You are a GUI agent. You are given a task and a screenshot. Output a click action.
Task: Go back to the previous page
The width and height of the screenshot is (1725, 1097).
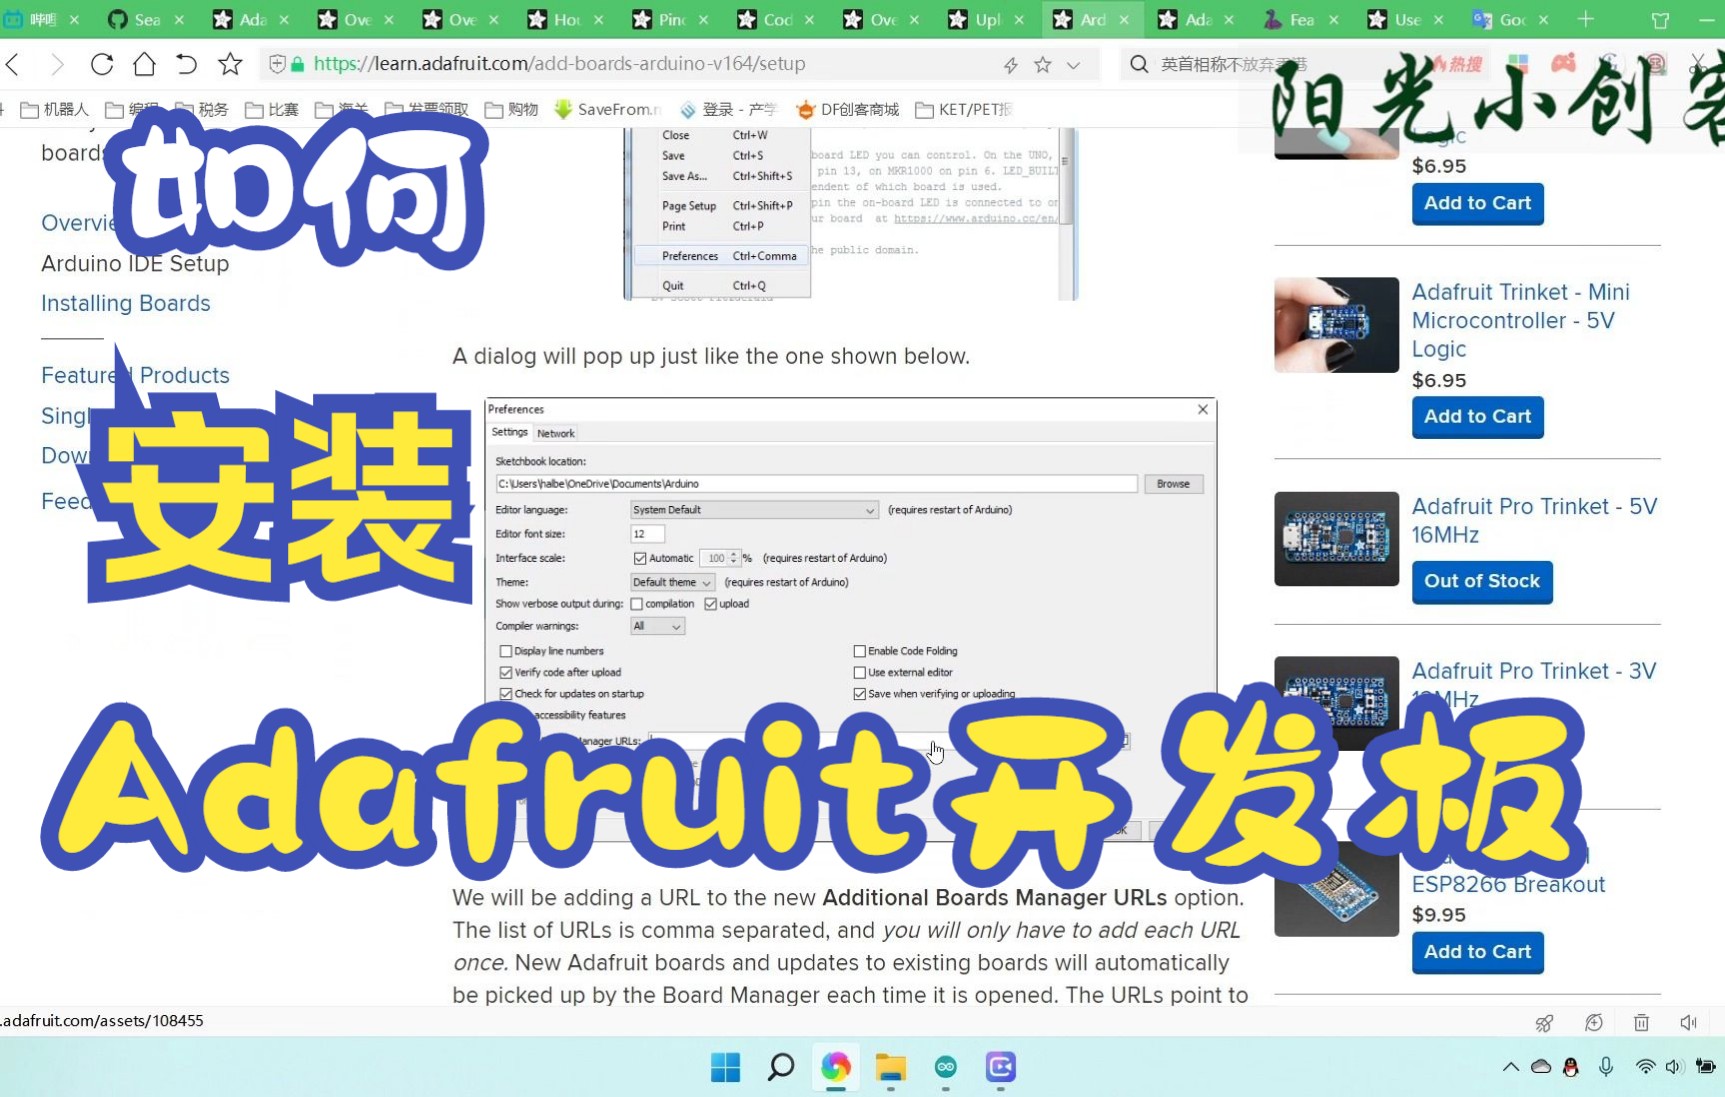tap(13, 65)
